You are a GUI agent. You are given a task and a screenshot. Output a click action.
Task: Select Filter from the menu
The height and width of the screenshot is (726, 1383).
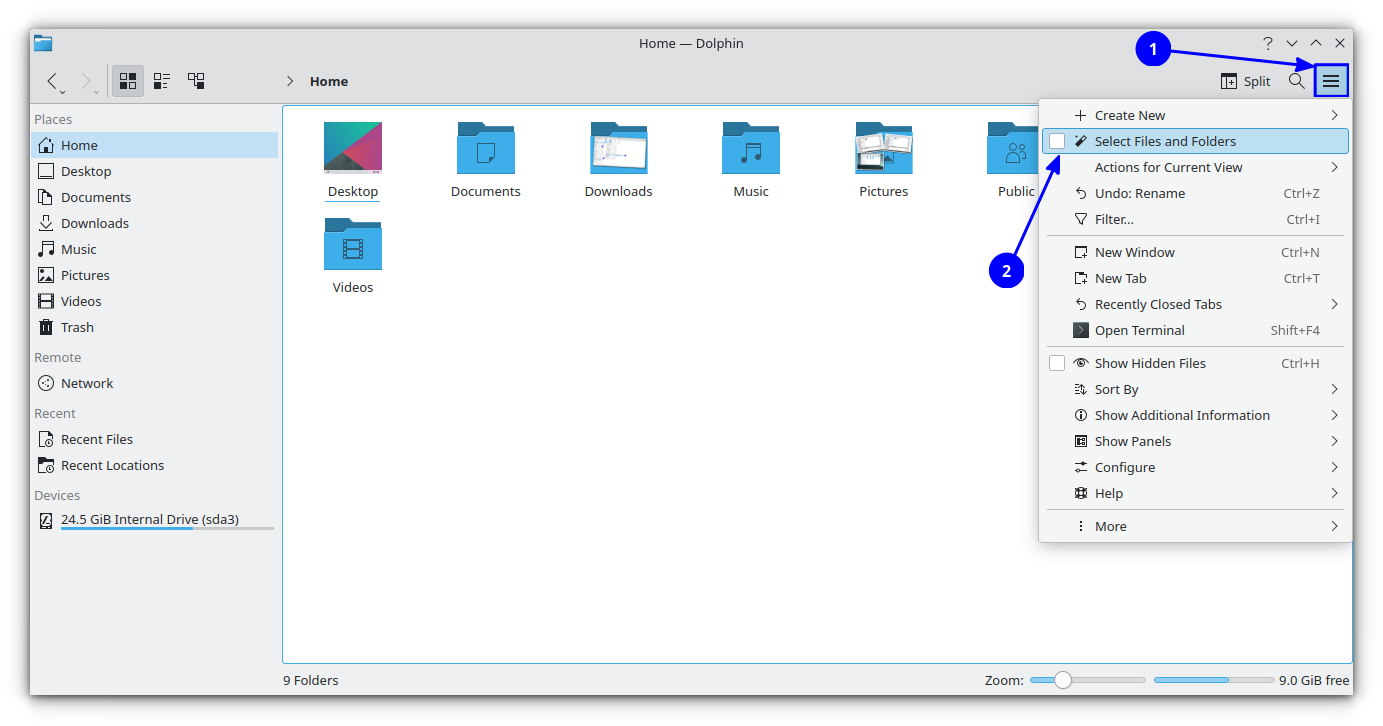click(1115, 219)
